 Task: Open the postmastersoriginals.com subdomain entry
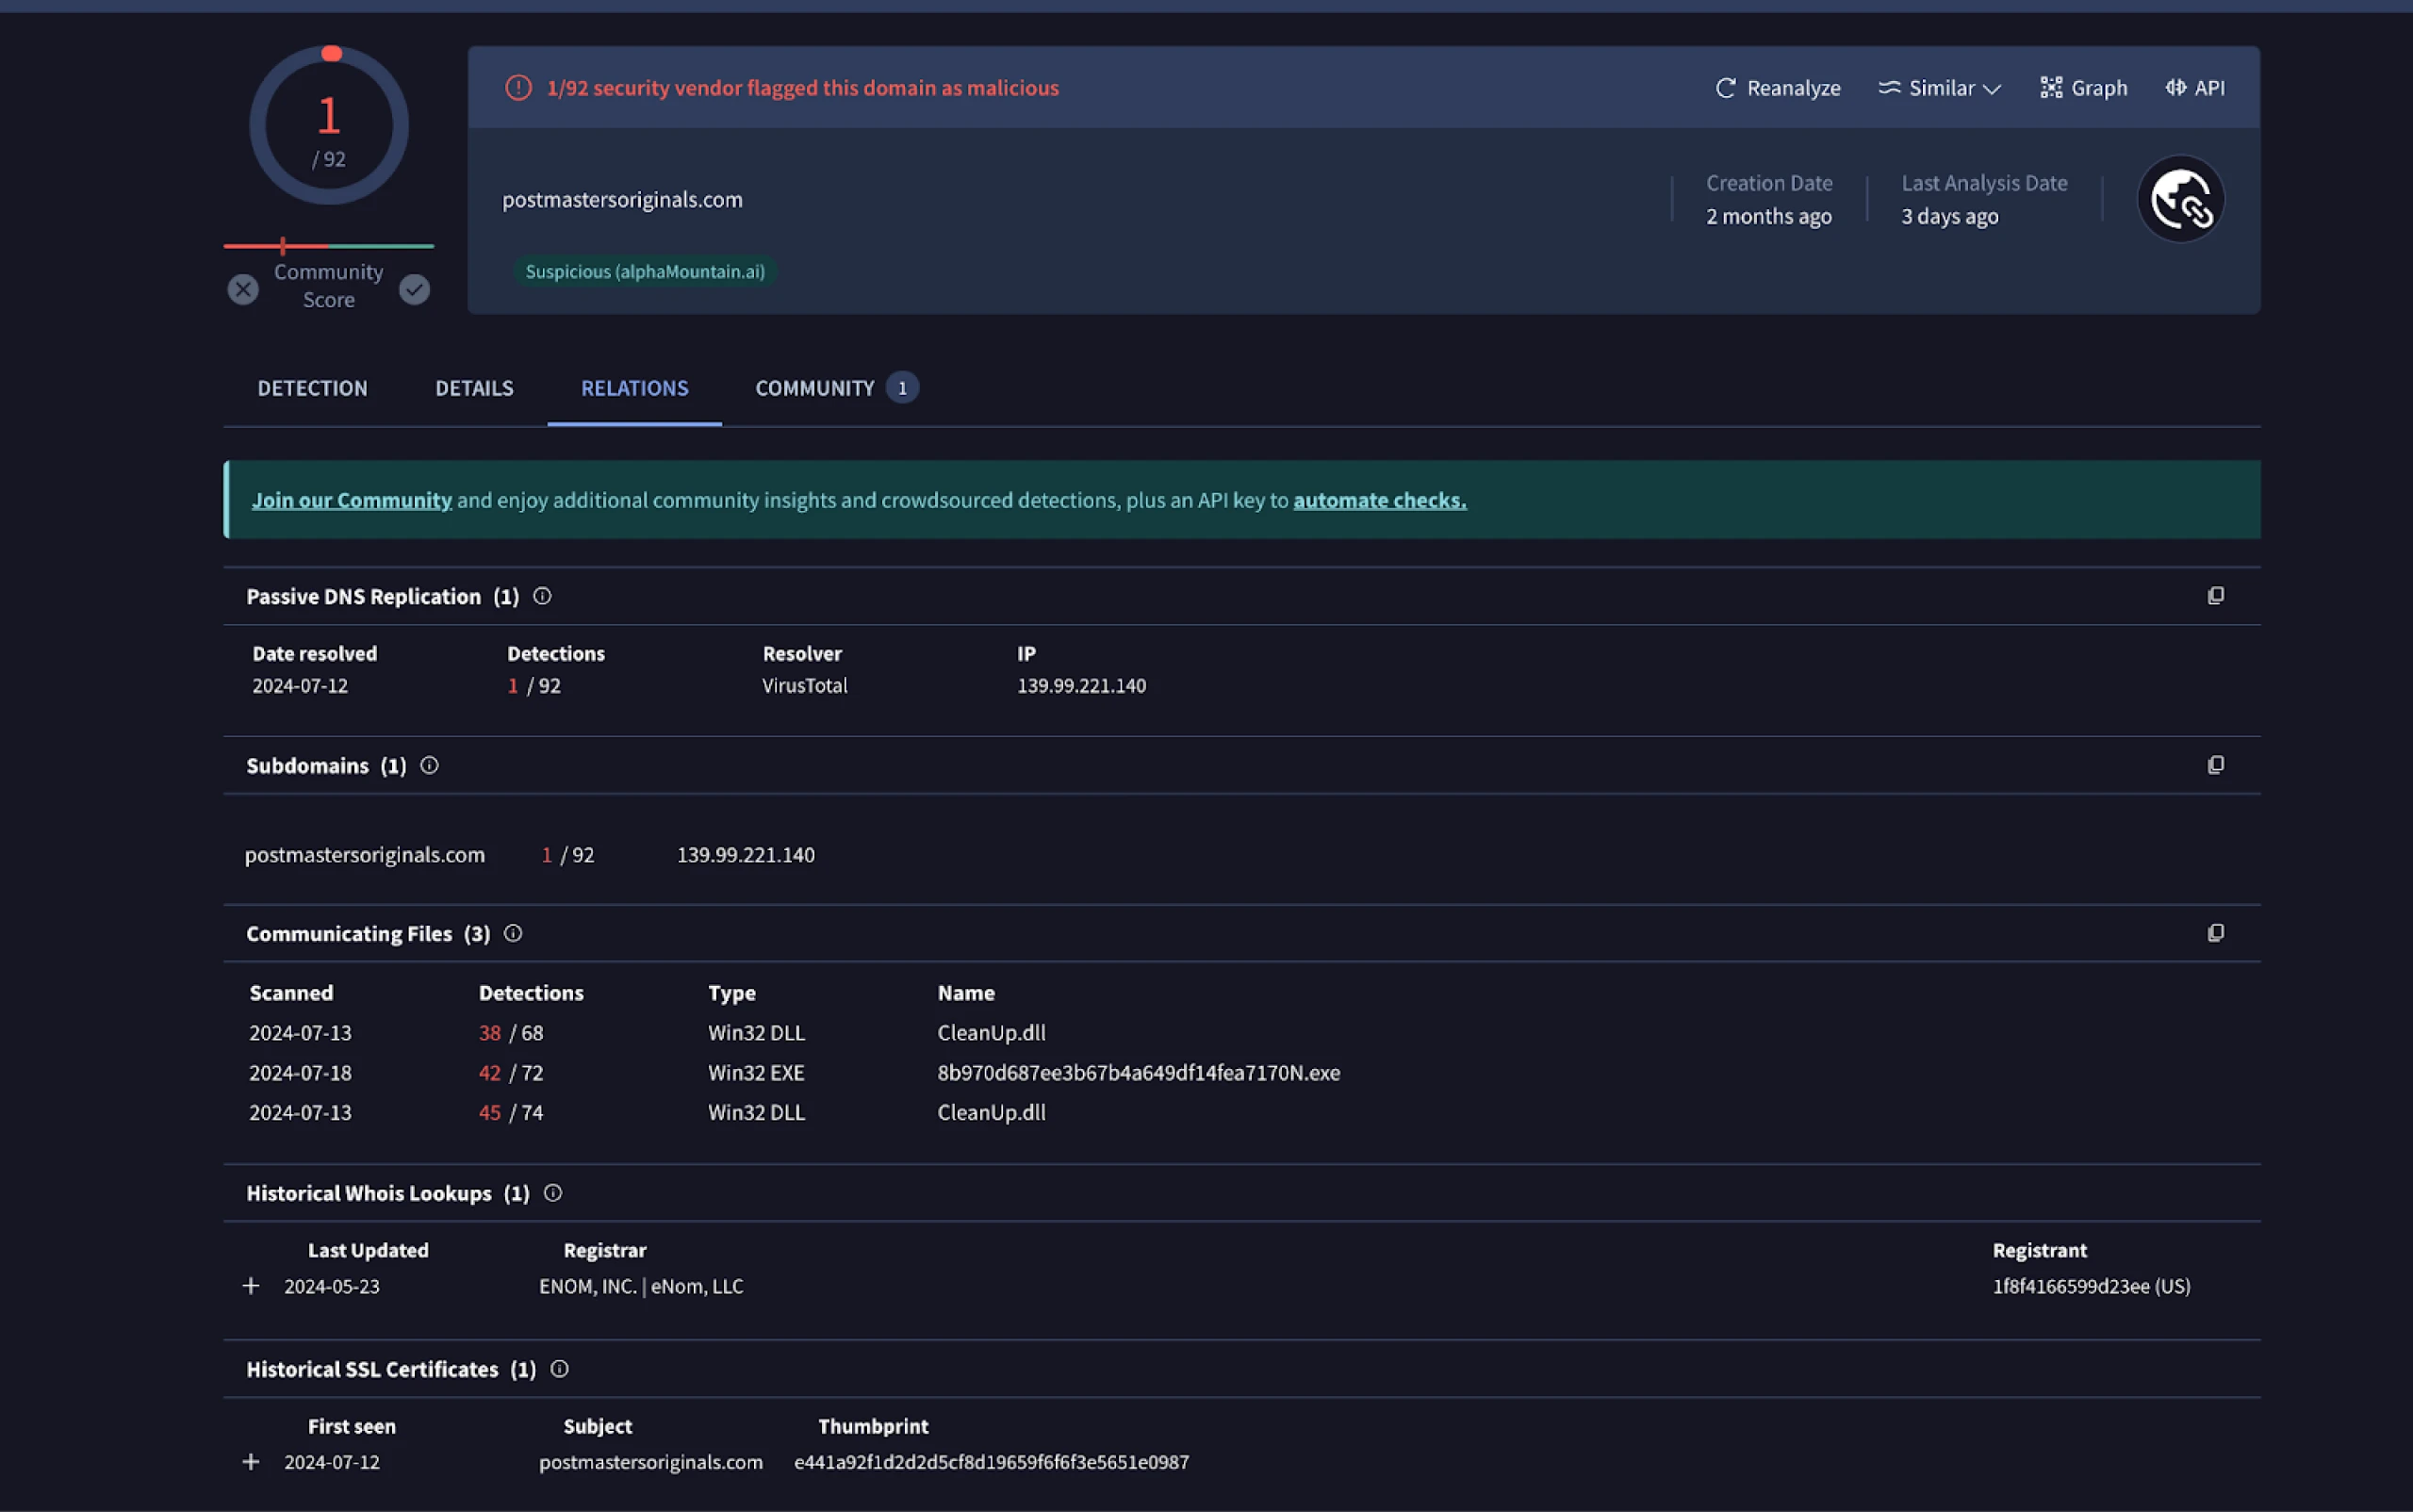click(365, 855)
